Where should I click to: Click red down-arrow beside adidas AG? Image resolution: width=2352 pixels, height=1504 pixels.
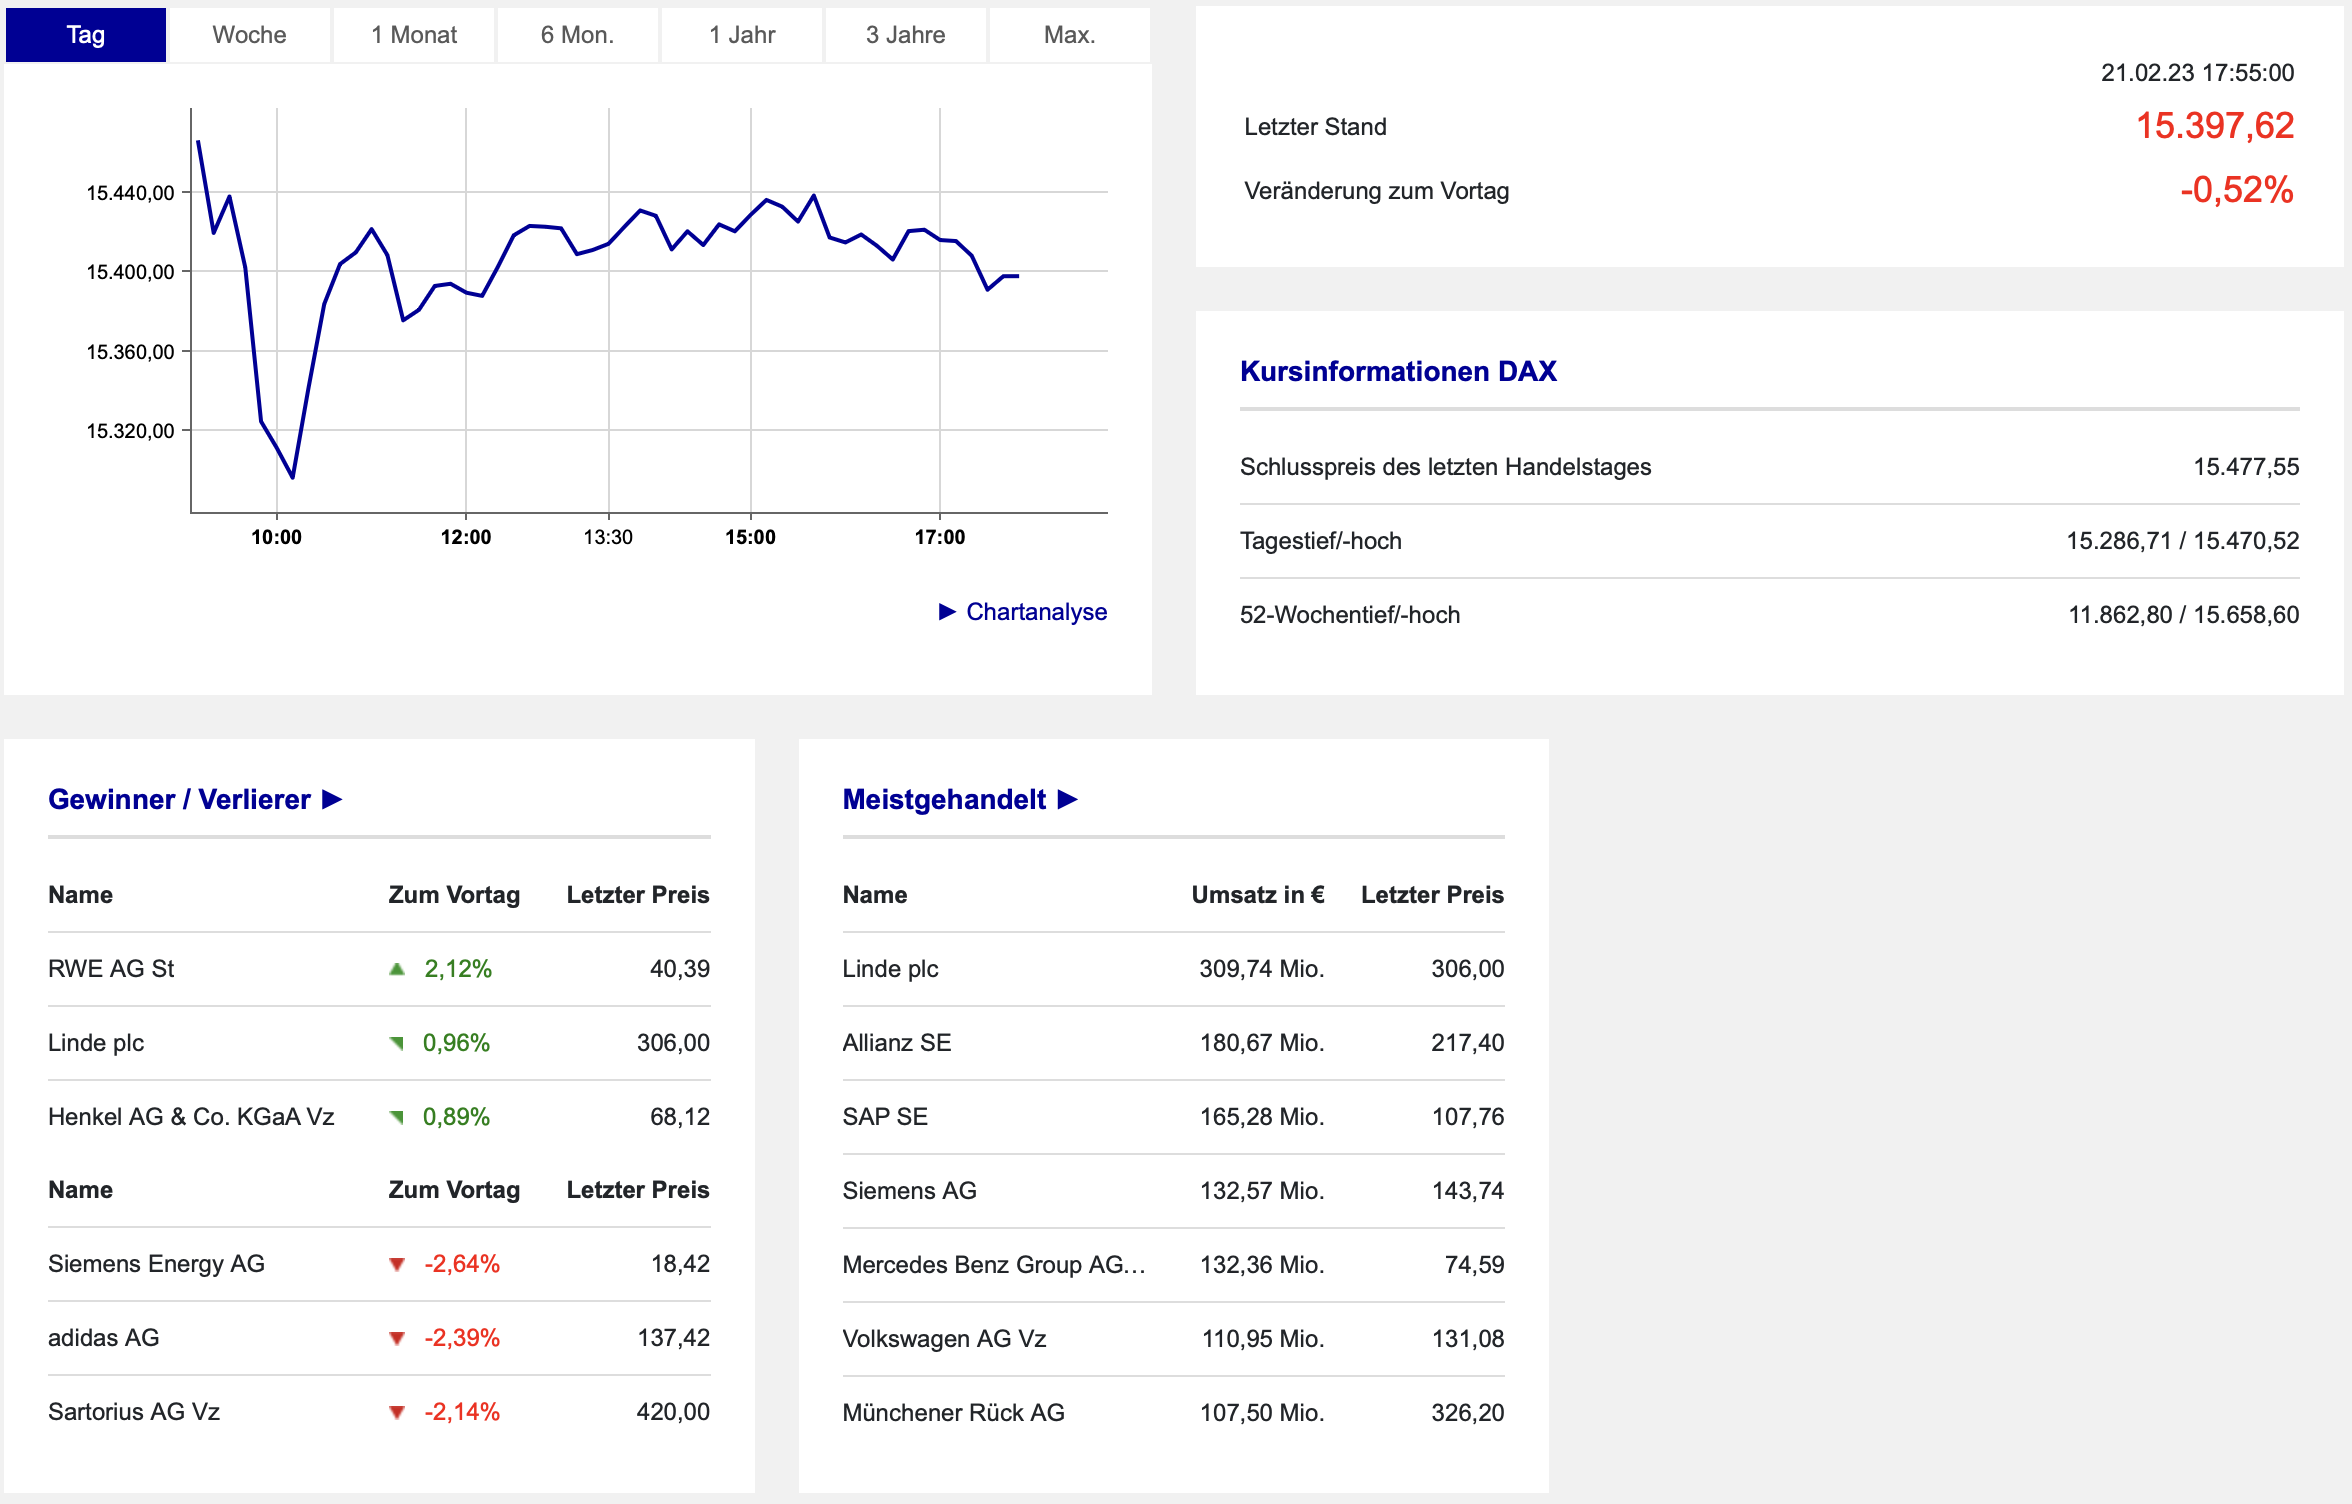pos(397,1339)
